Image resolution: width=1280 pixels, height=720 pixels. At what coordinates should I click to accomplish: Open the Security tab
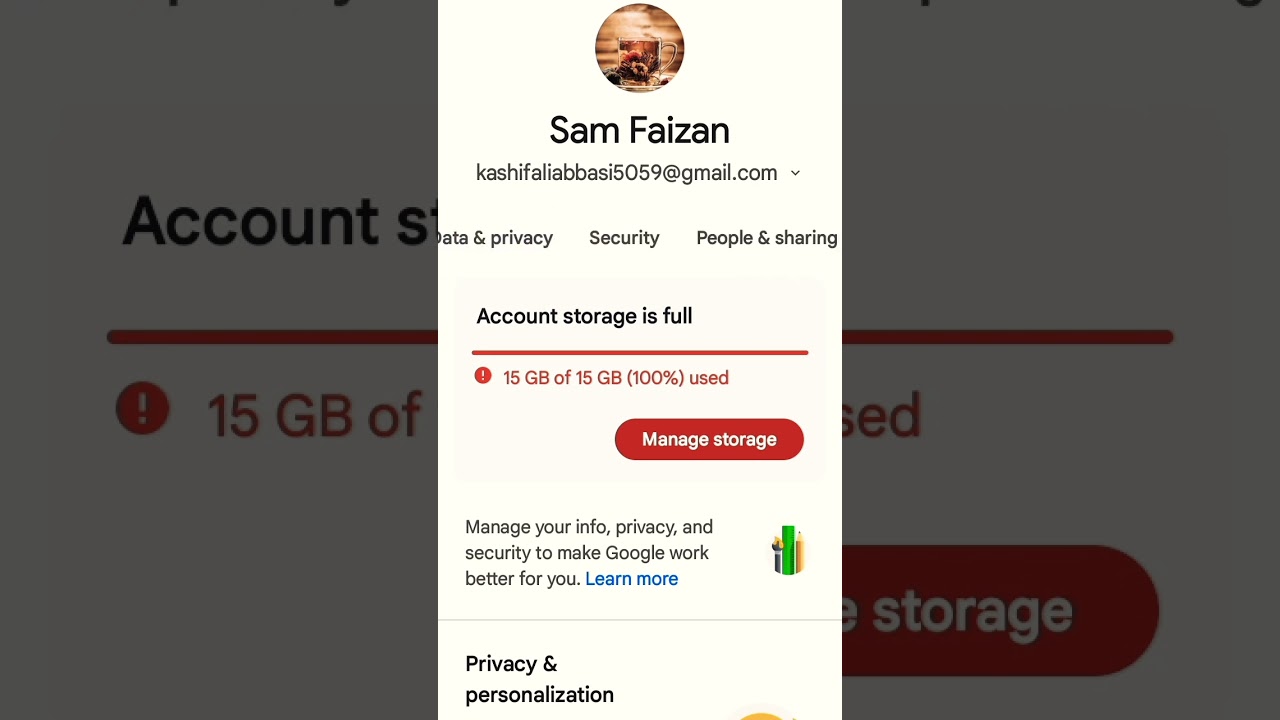point(624,238)
